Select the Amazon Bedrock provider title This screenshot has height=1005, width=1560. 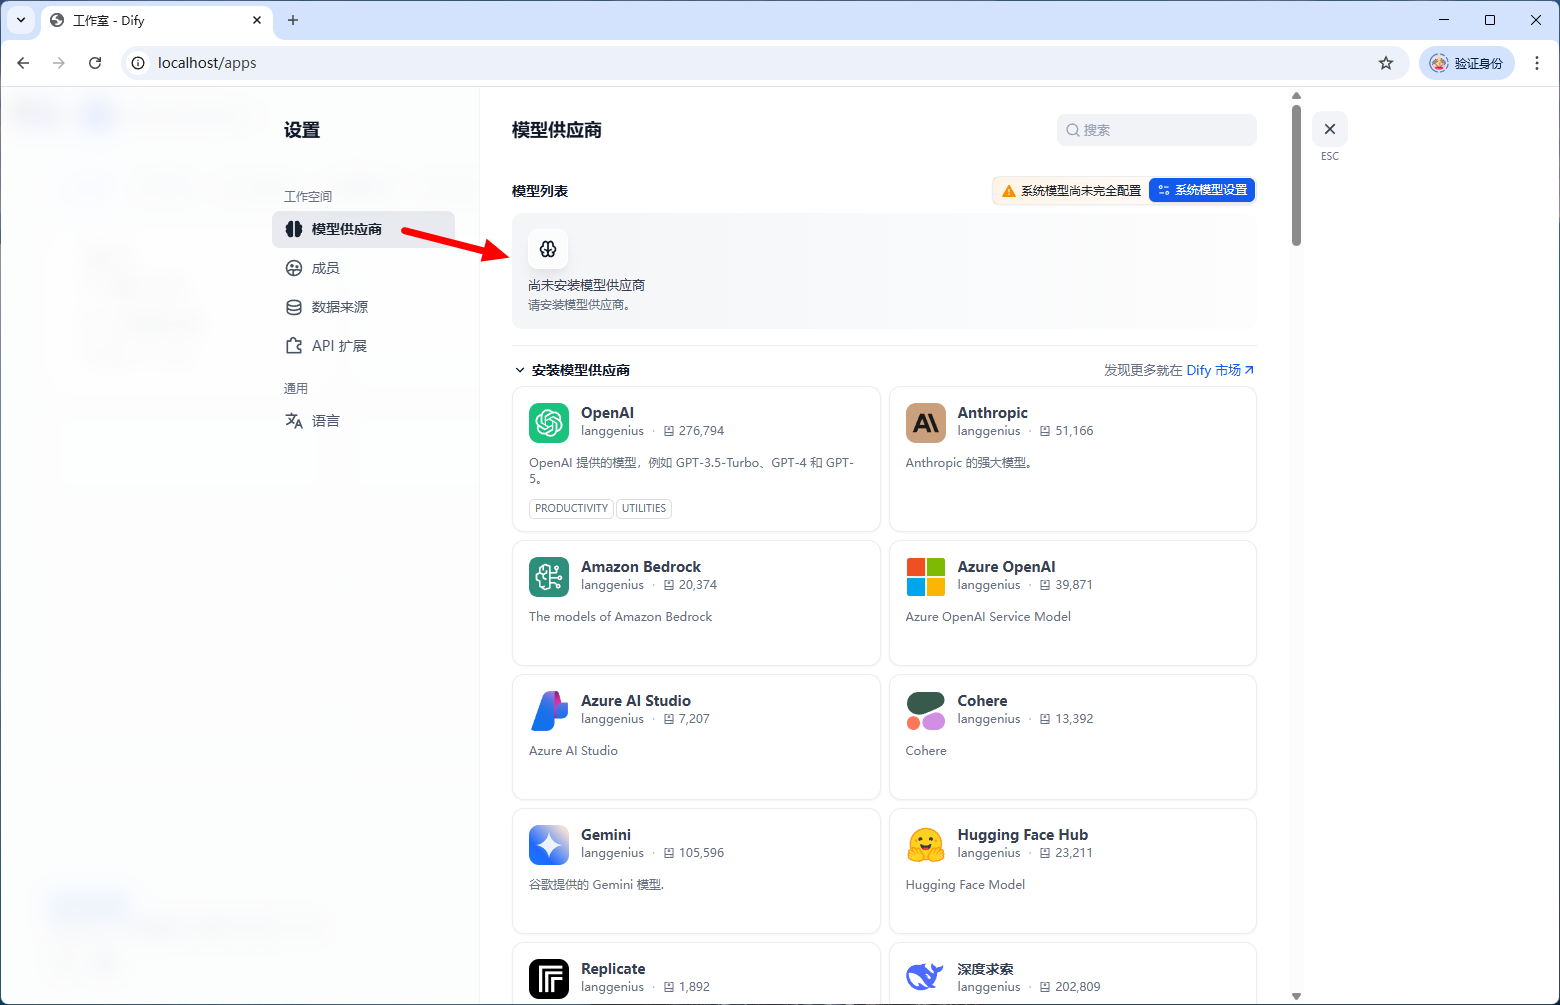click(x=641, y=567)
